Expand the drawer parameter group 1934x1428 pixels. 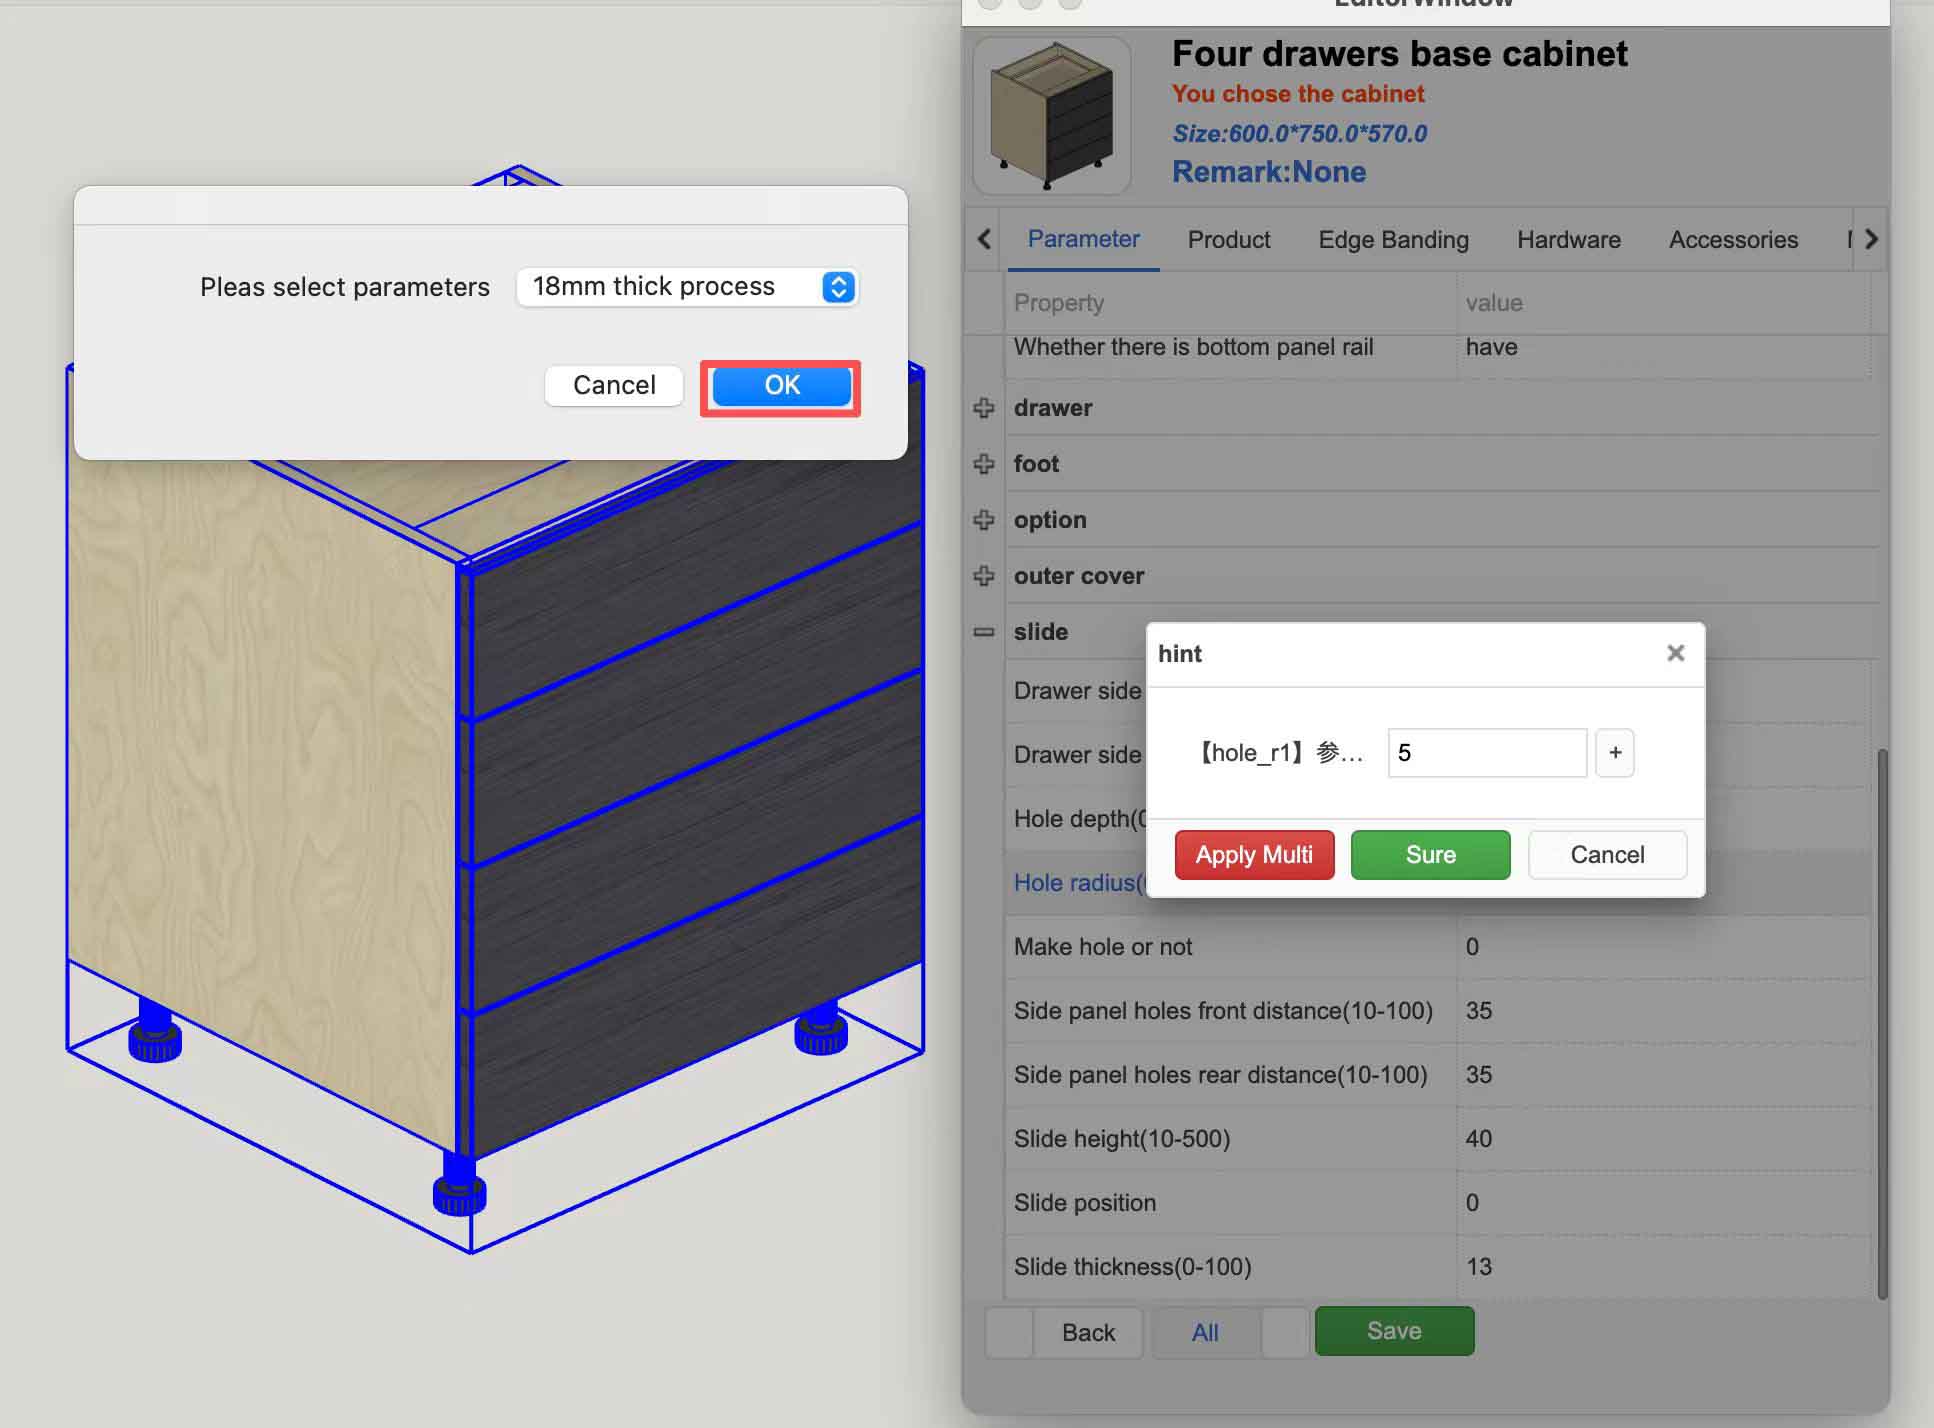click(984, 408)
